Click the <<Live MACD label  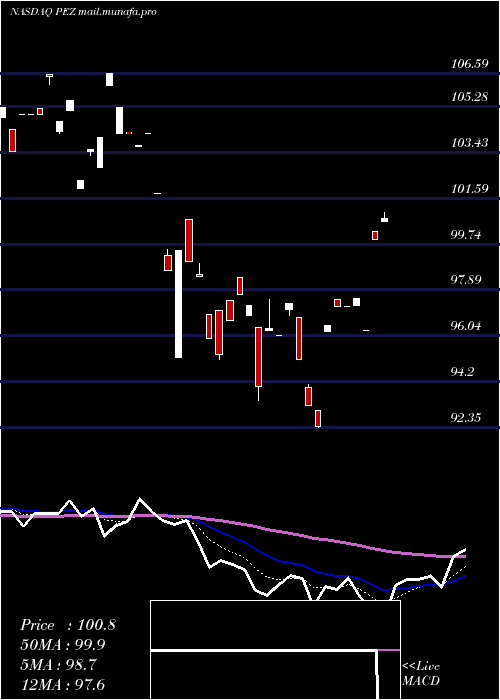421,673
